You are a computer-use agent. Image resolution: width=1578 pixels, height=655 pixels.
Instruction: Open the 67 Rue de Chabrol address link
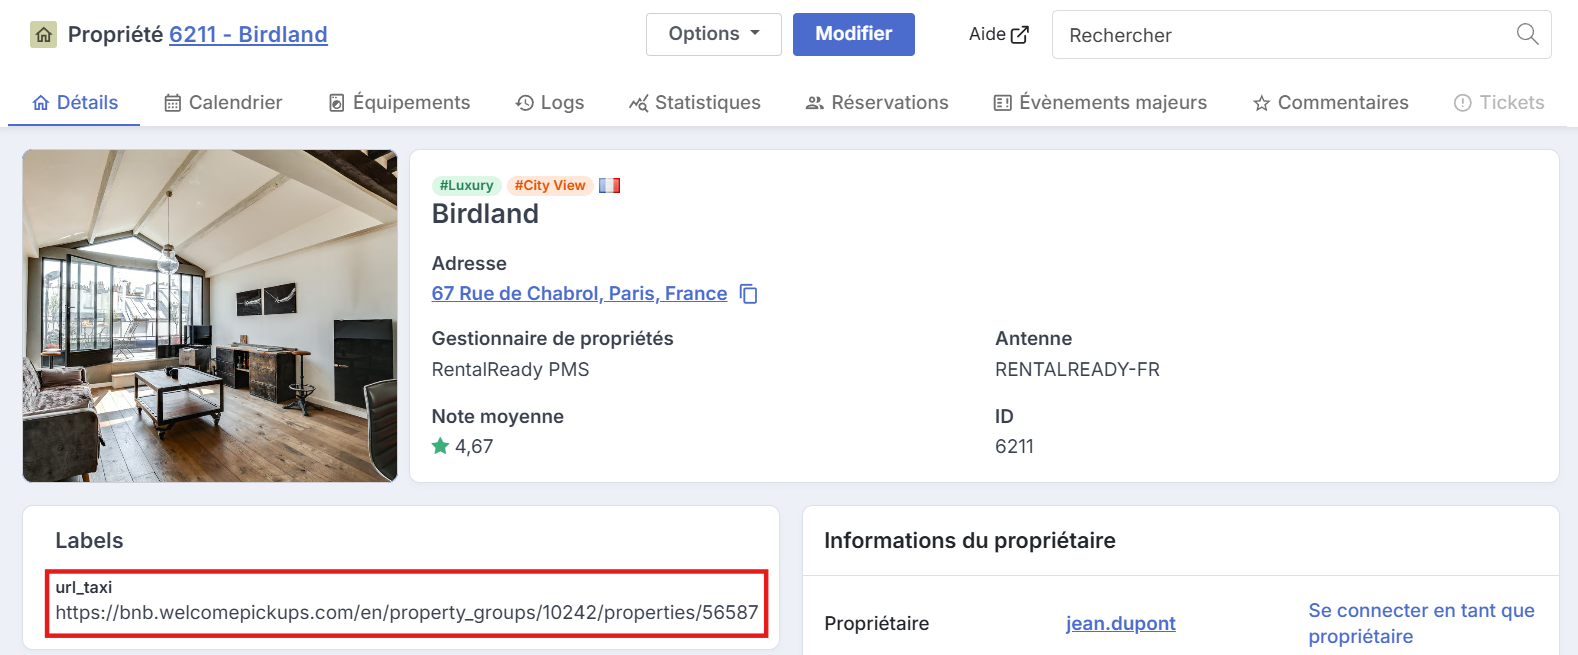pos(579,293)
